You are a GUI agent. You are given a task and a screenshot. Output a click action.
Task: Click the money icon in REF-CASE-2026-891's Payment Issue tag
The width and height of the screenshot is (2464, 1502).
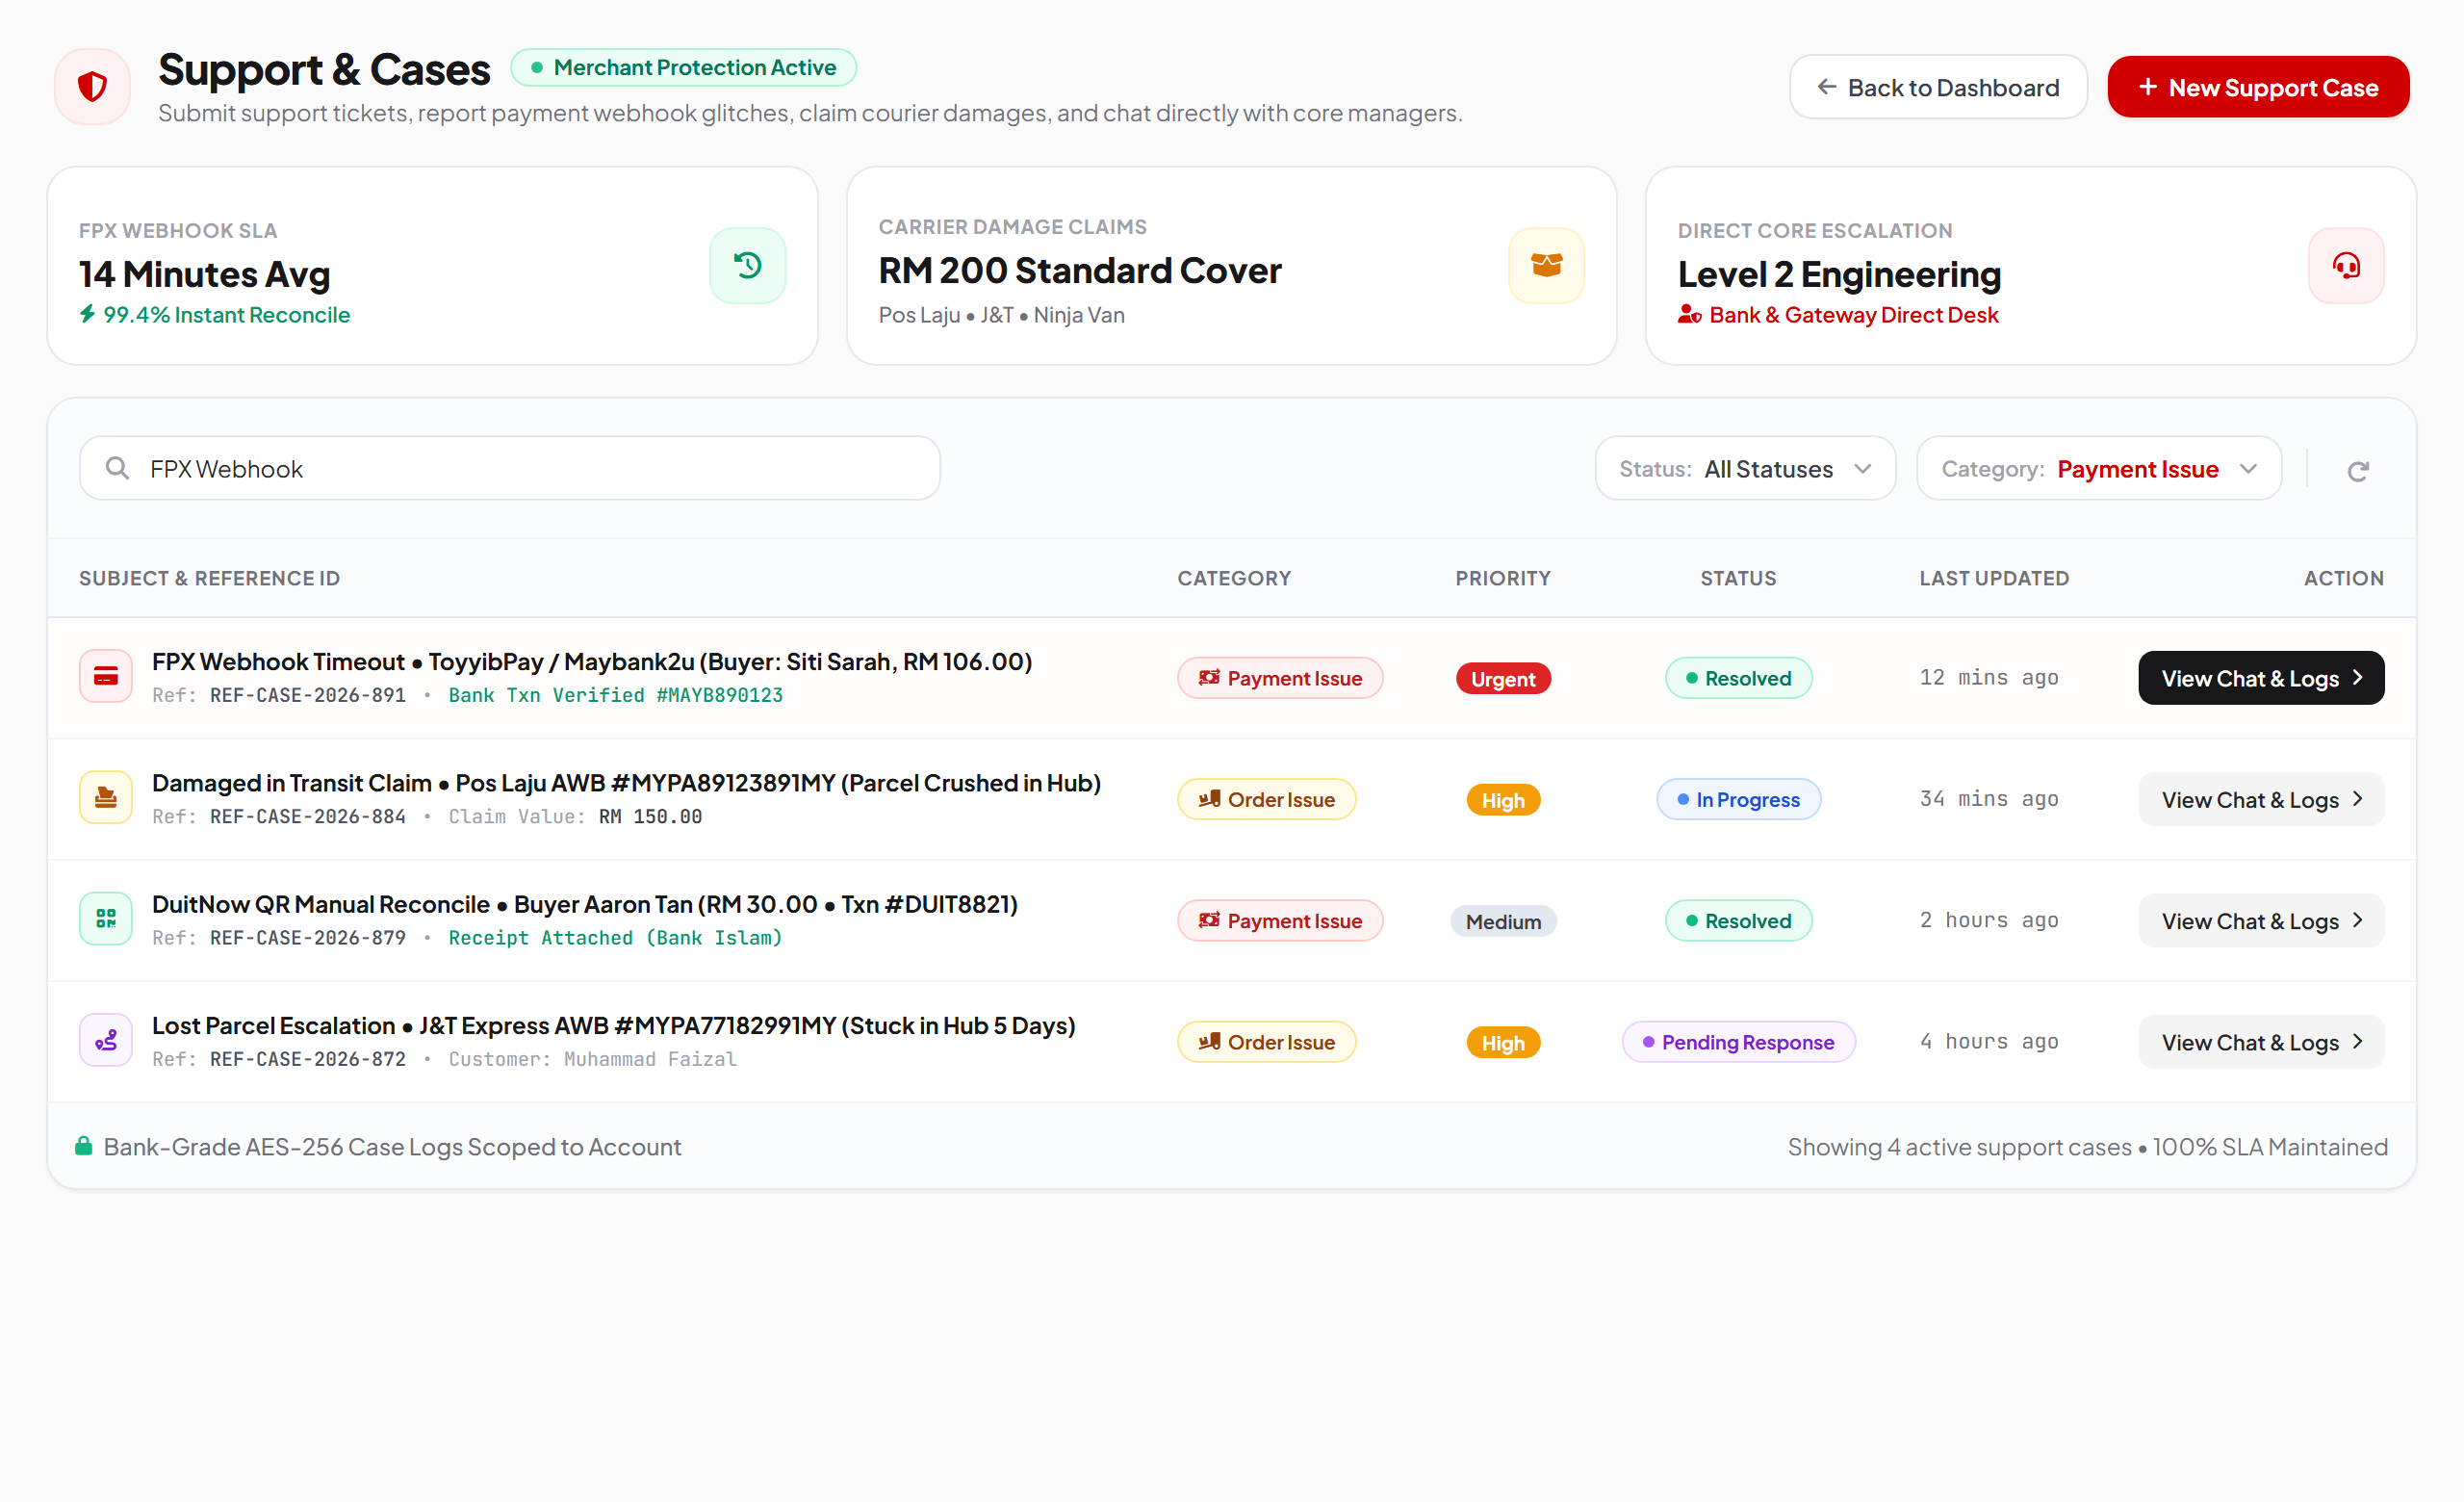1209,678
